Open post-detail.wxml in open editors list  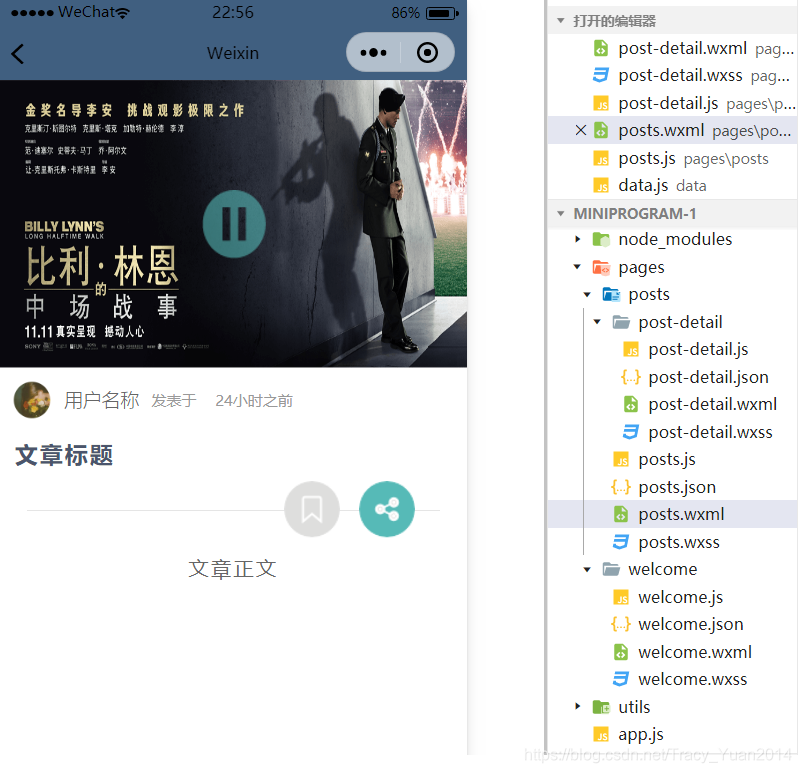[x=672, y=49]
